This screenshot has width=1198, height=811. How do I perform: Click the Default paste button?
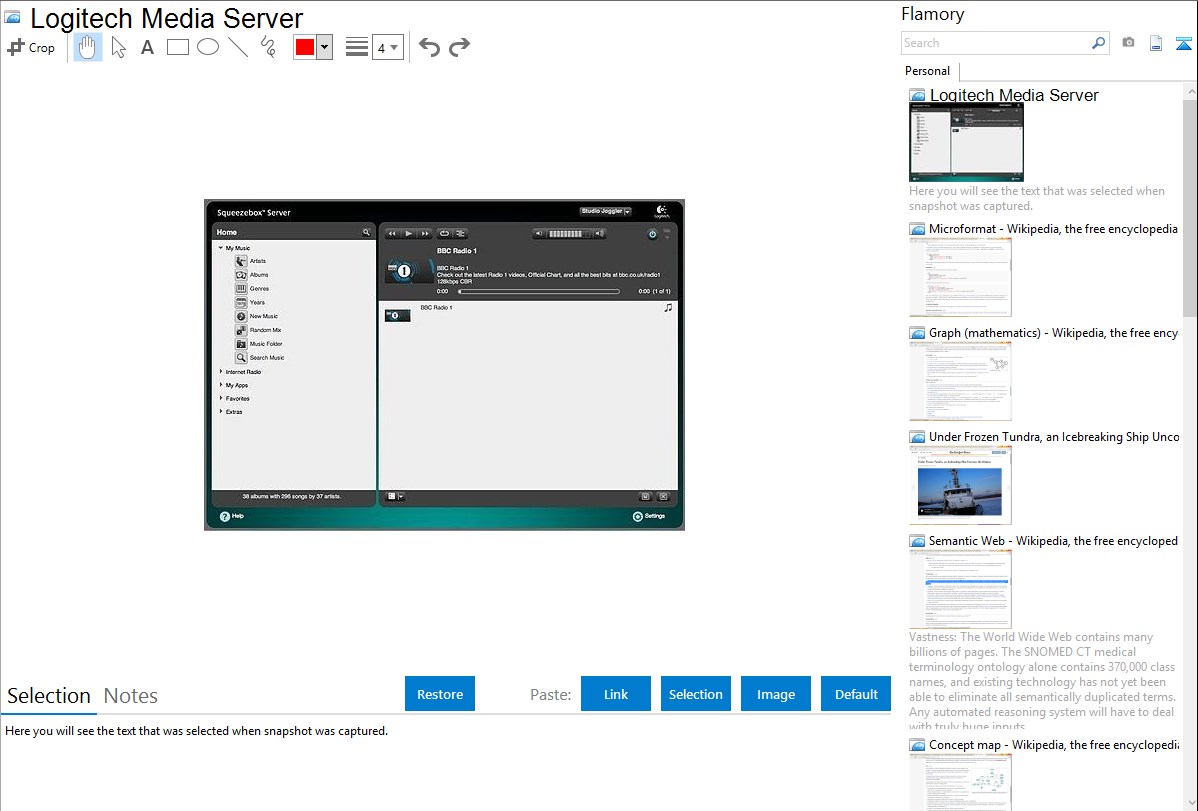pyautogui.click(x=856, y=694)
